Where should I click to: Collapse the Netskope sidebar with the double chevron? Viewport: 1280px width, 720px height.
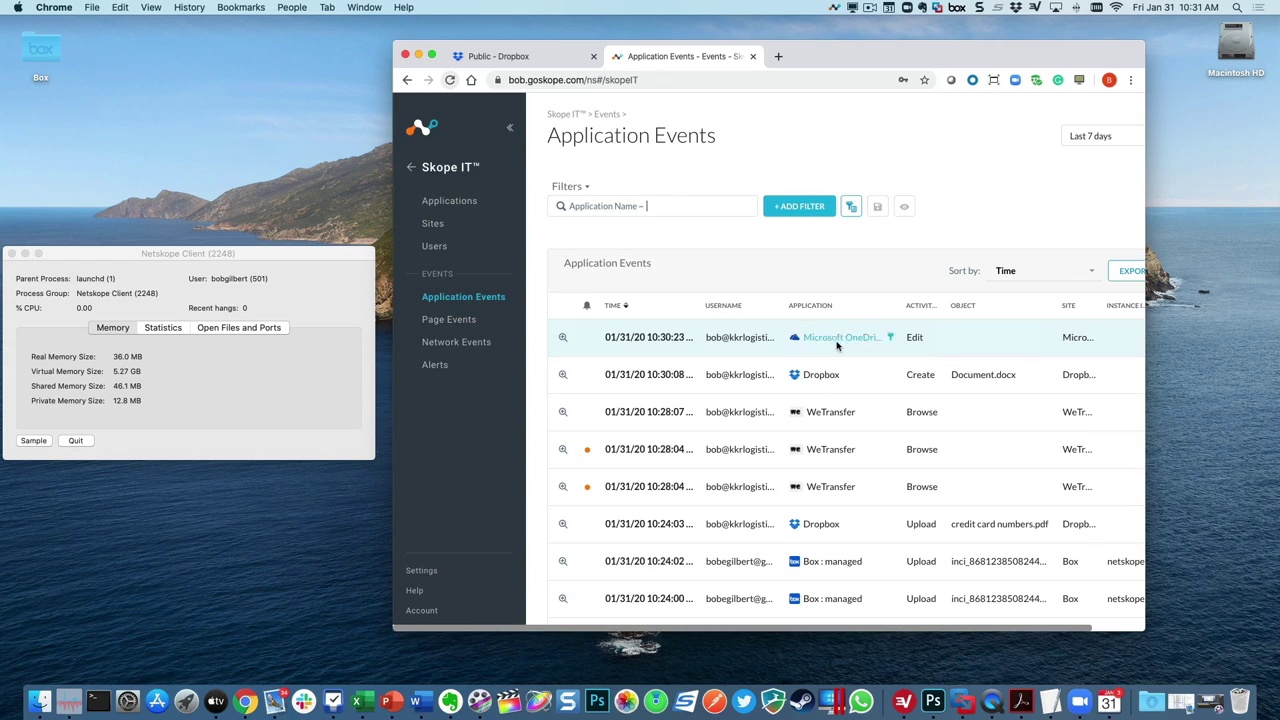click(509, 128)
